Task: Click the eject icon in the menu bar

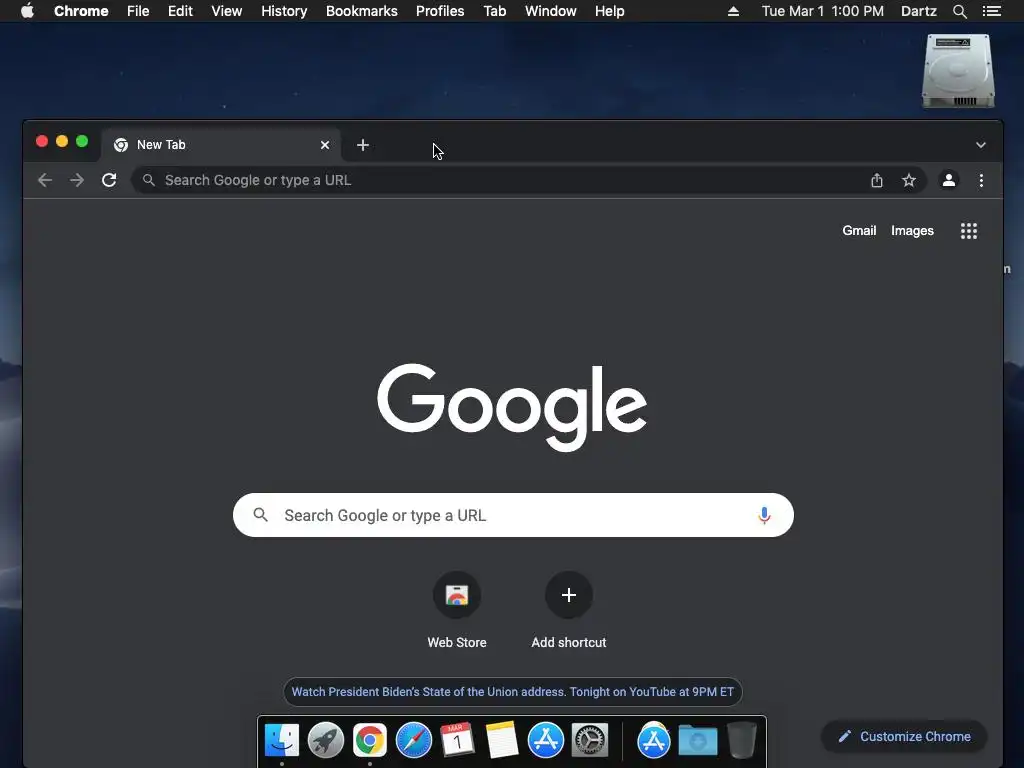Action: pyautogui.click(x=733, y=11)
